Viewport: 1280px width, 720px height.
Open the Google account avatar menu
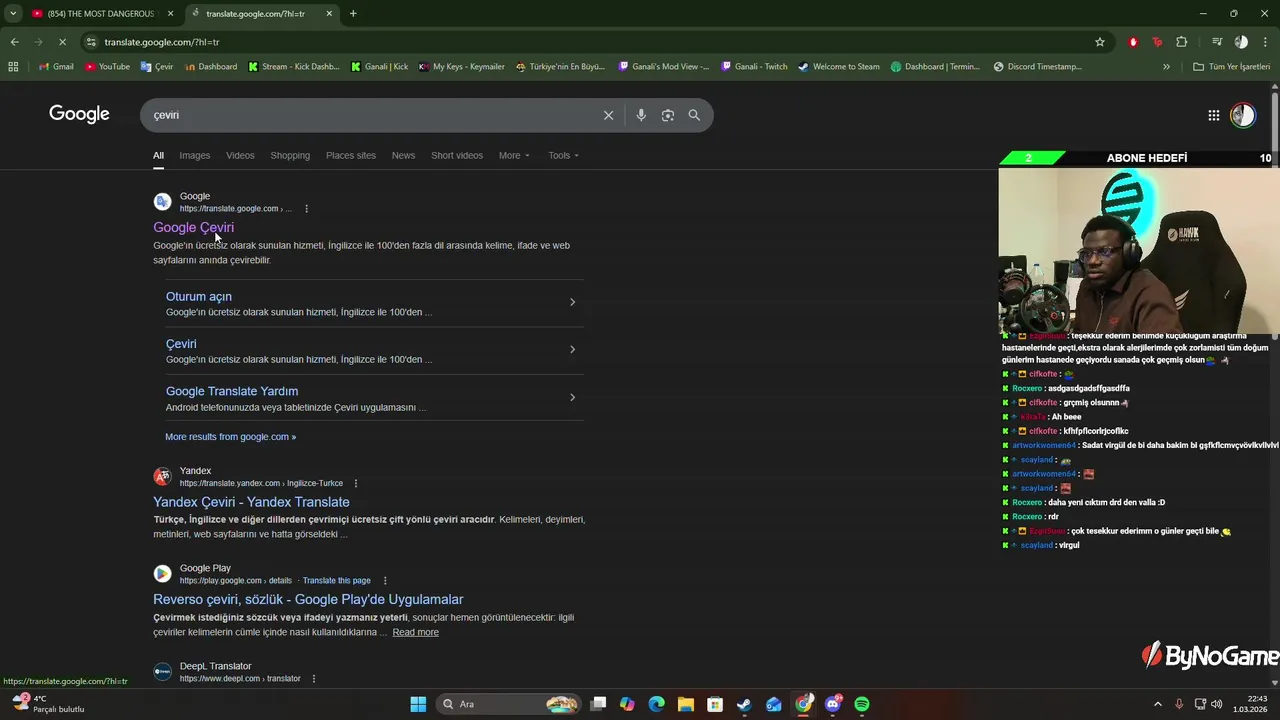coord(1242,115)
